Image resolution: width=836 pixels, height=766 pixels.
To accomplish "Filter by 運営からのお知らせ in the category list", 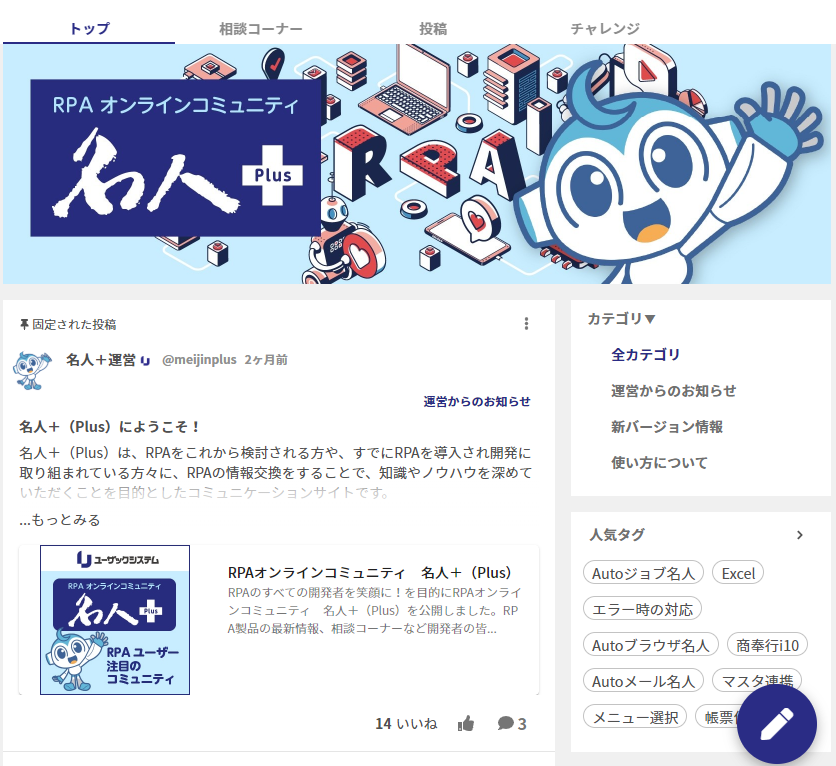I will point(673,391).
